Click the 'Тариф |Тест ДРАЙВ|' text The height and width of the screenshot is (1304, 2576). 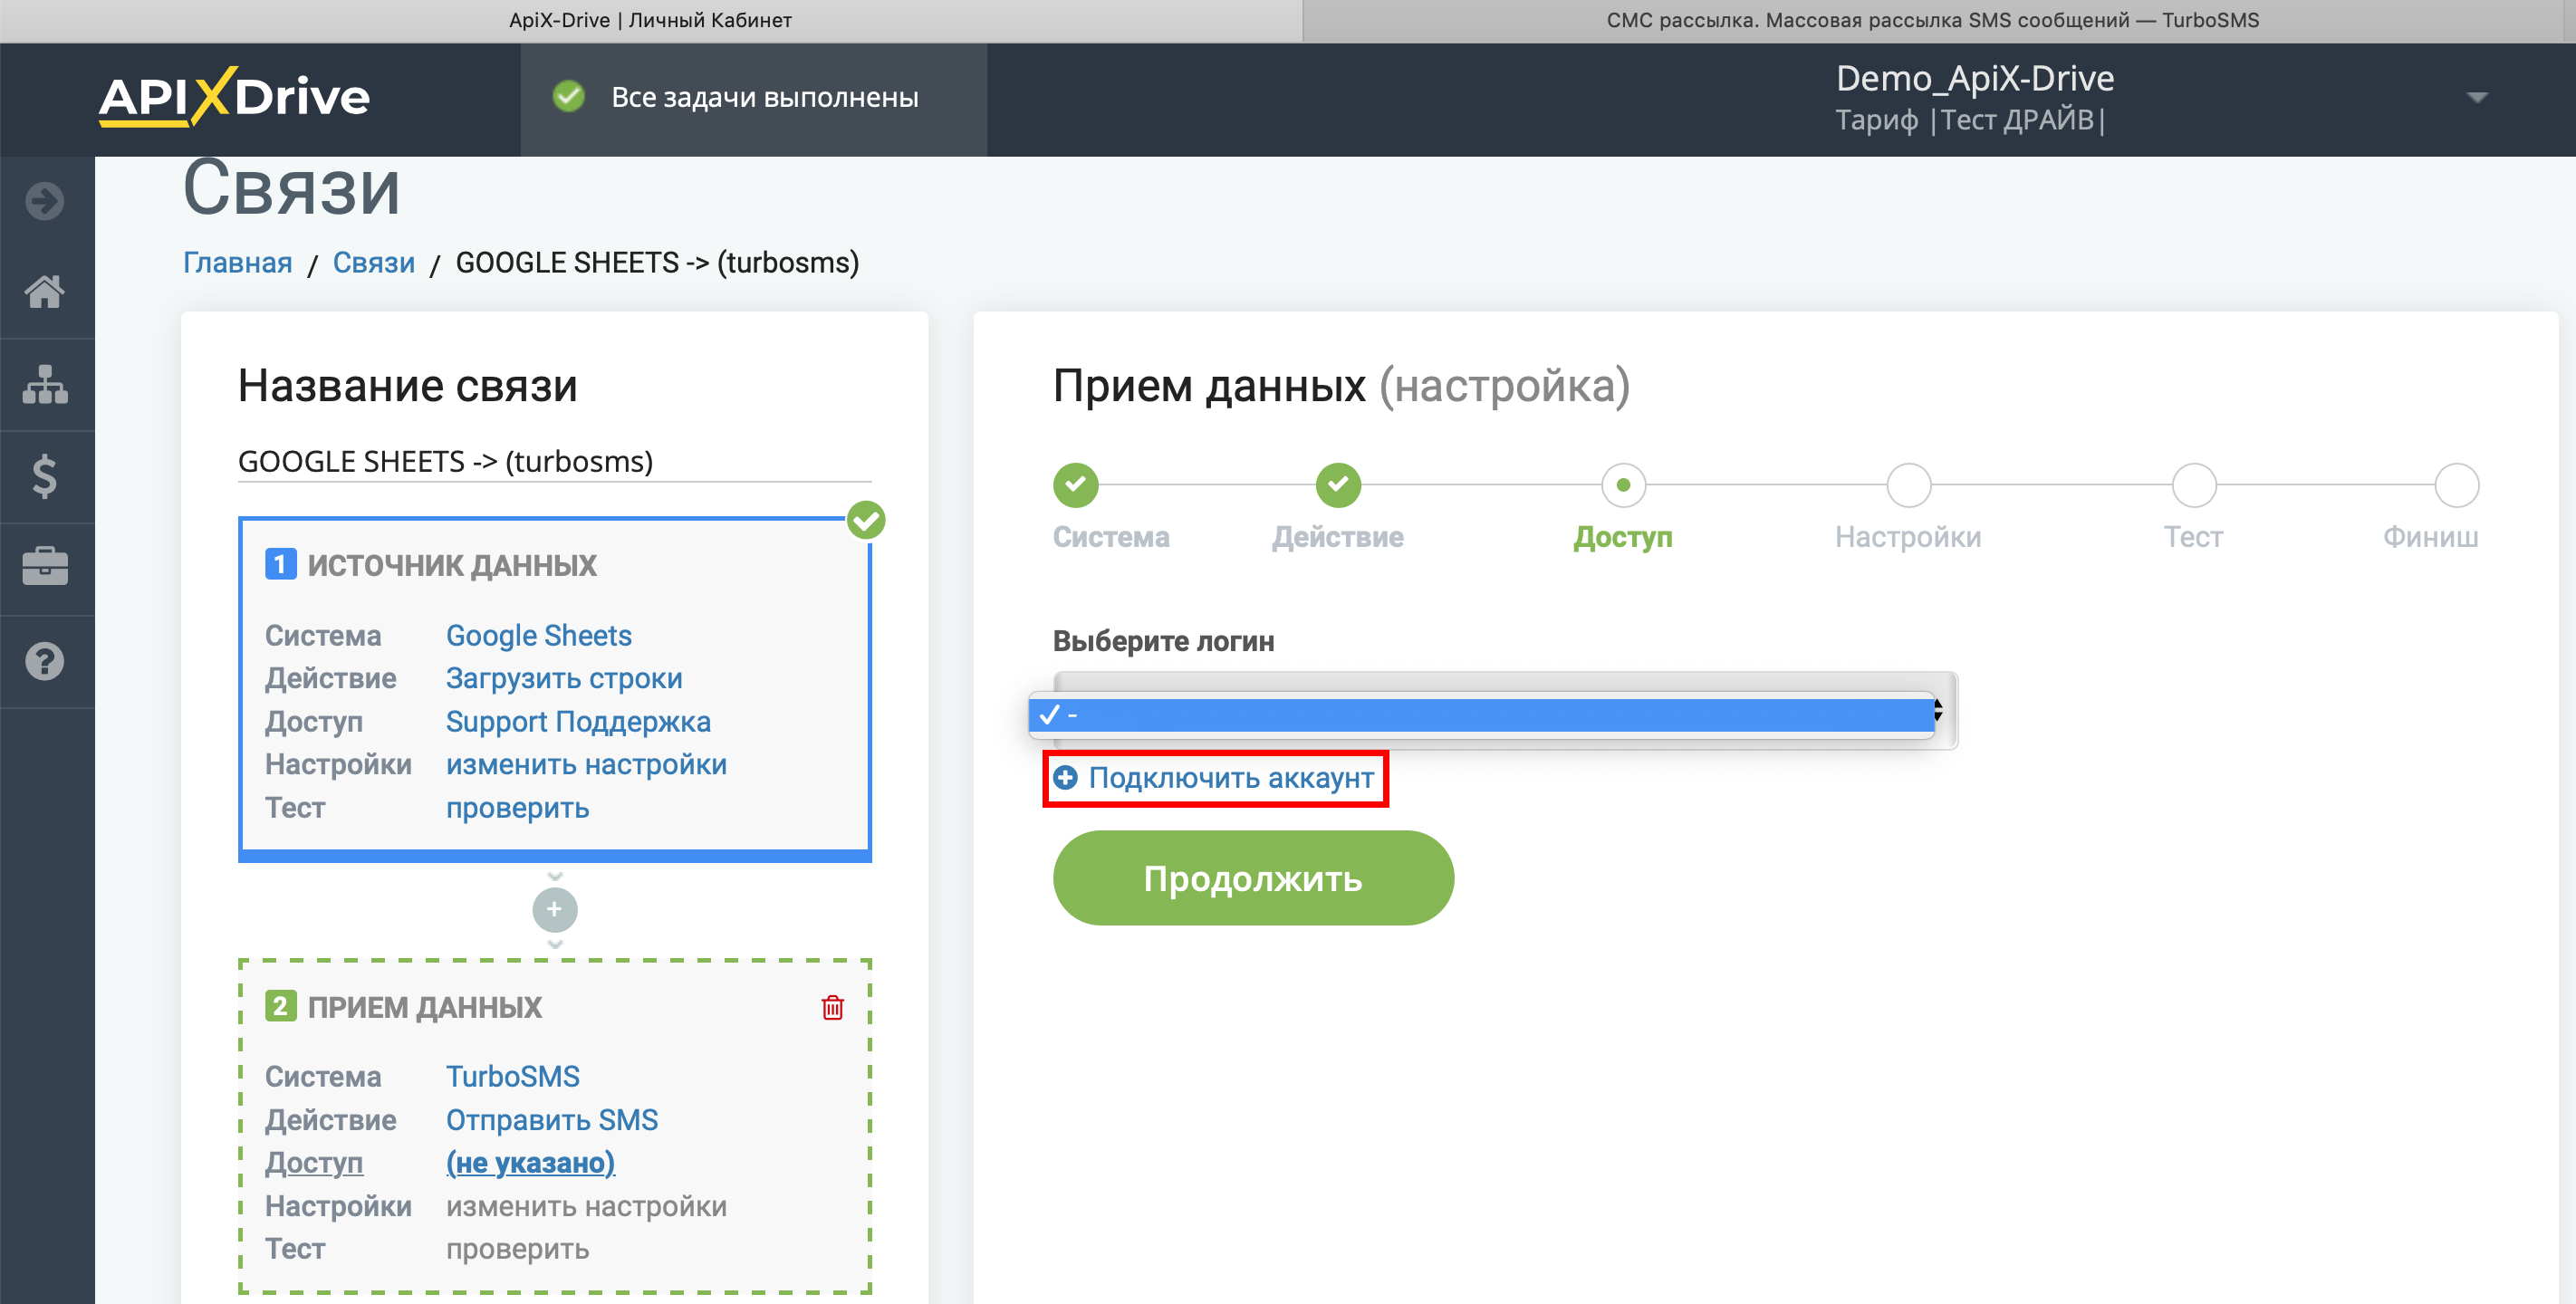point(1971,120)
